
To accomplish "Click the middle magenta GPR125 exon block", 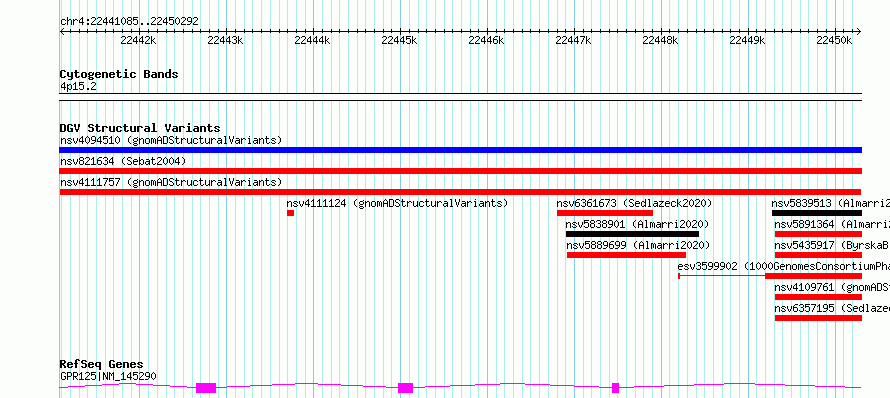I will (405, 388).
